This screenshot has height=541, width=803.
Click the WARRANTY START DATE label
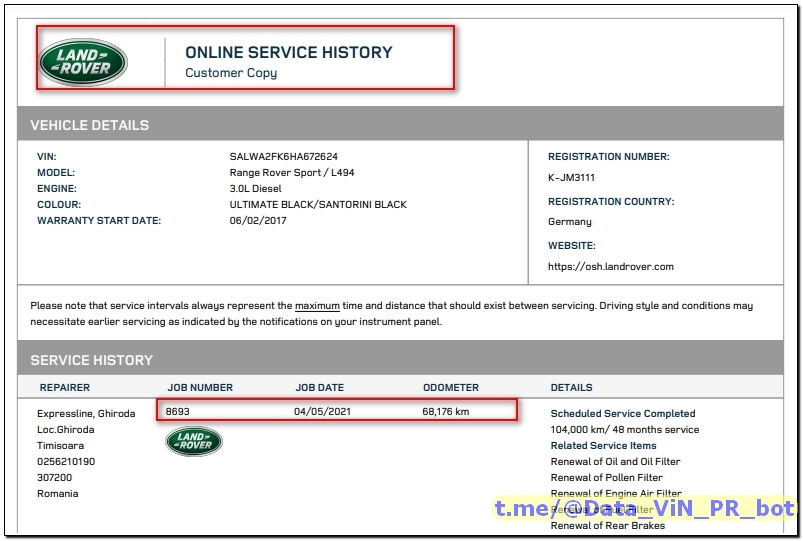(x=99, y=220)
